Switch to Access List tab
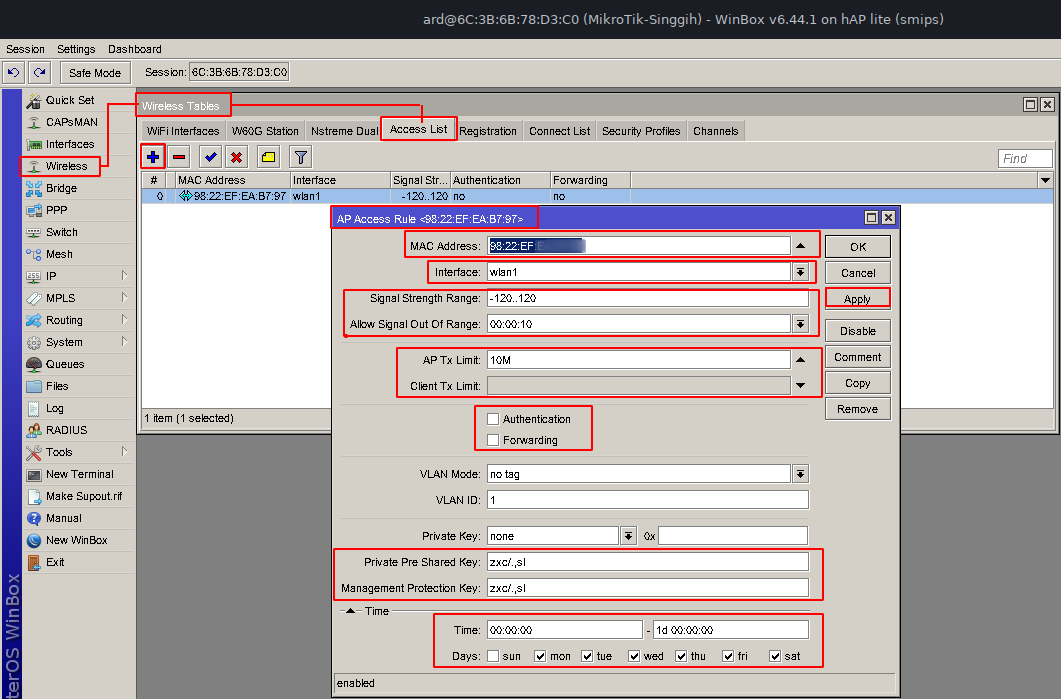This screenshot has height=699, width=1061. (418, 129)
